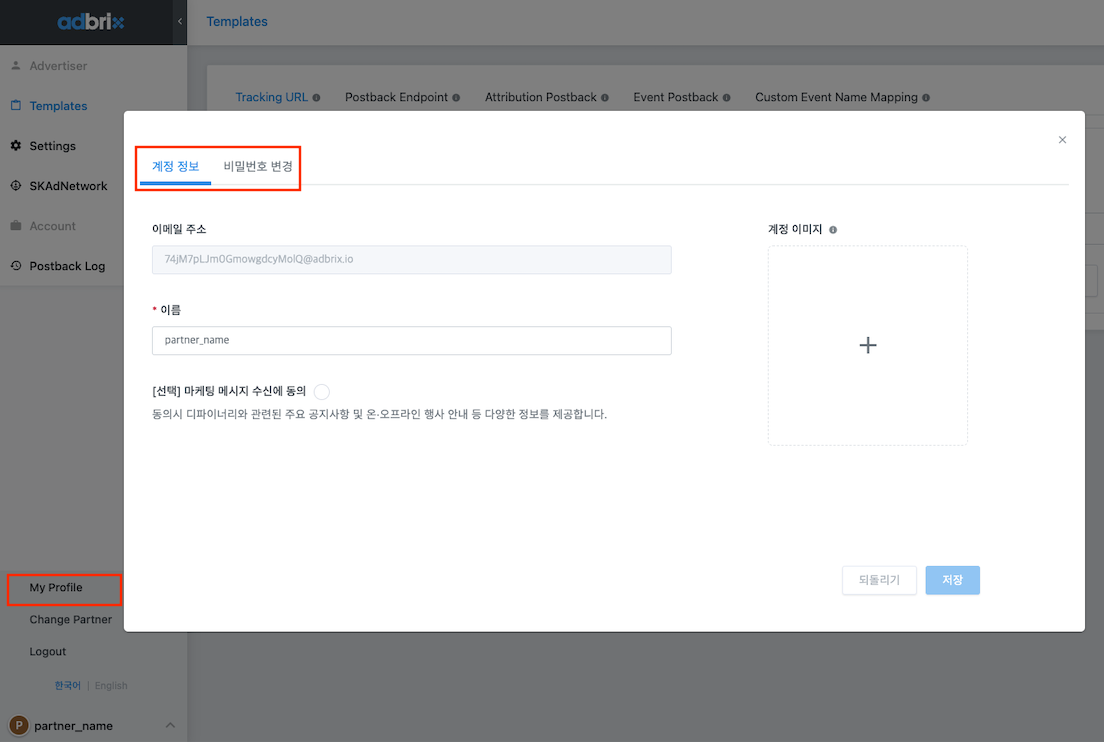Click the partner_name avatar icon
The height and width of the screenshot is (742, 1104).
[x=19, y=725]
